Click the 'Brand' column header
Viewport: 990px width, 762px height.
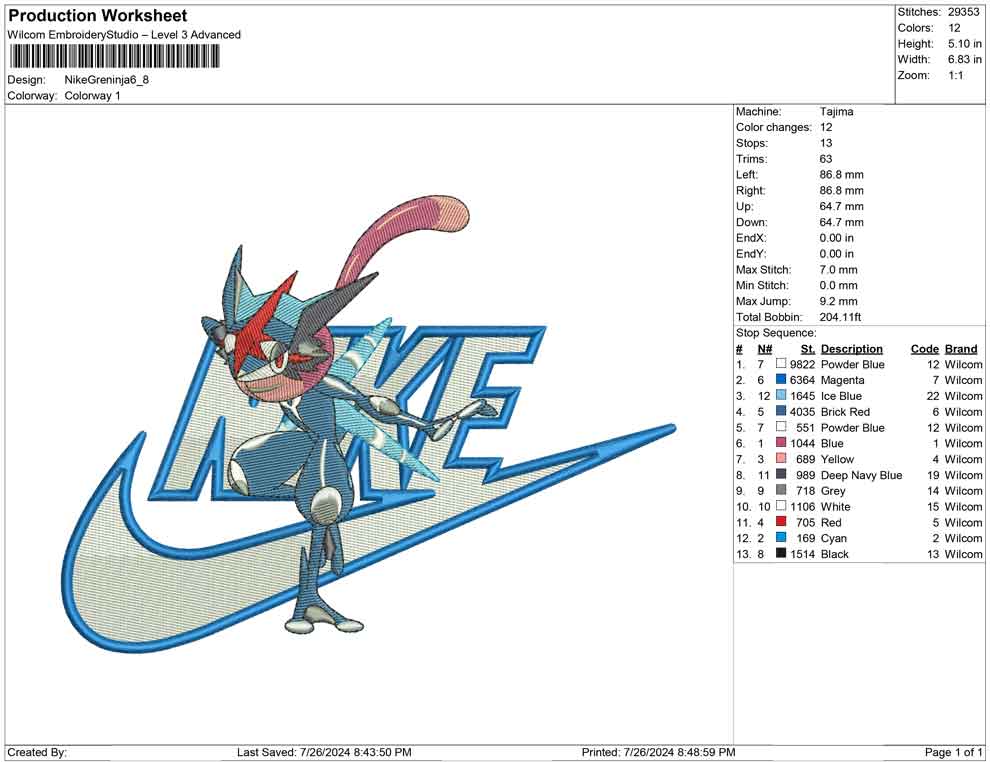tap(961, 349)
